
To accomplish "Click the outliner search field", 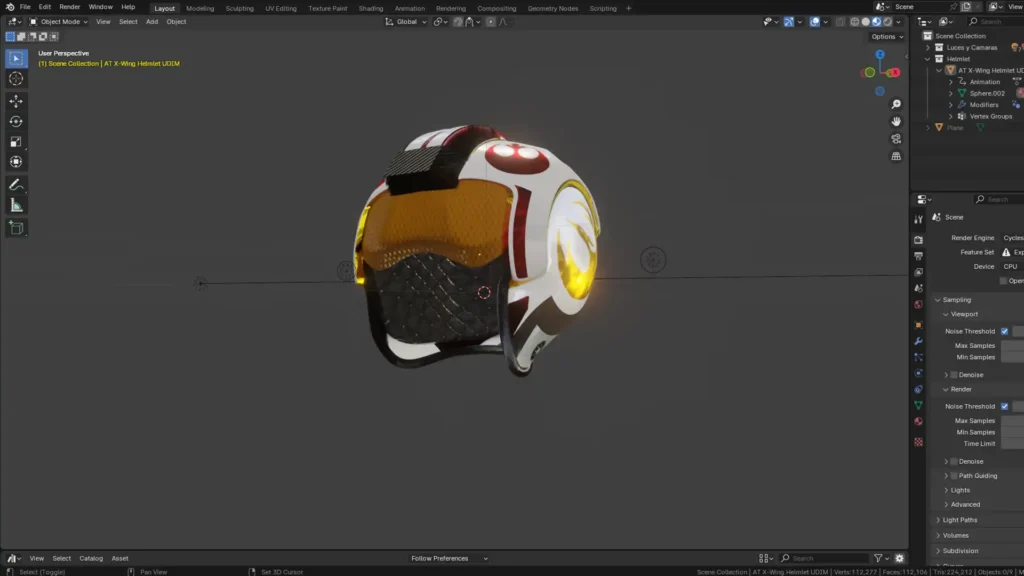I will tap(994, 21).
